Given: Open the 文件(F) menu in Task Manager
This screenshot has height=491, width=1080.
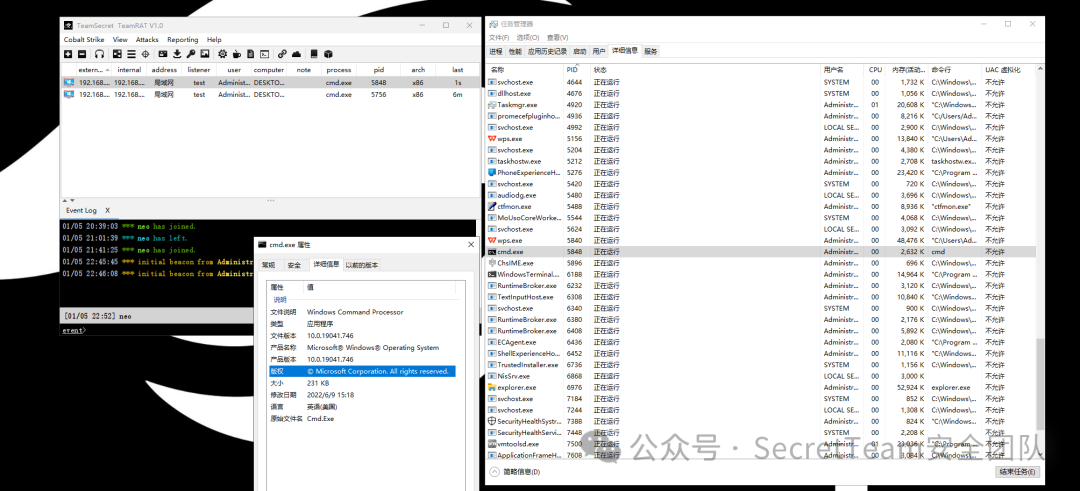Looking at the screenshot, I should (x=499, y=37).
